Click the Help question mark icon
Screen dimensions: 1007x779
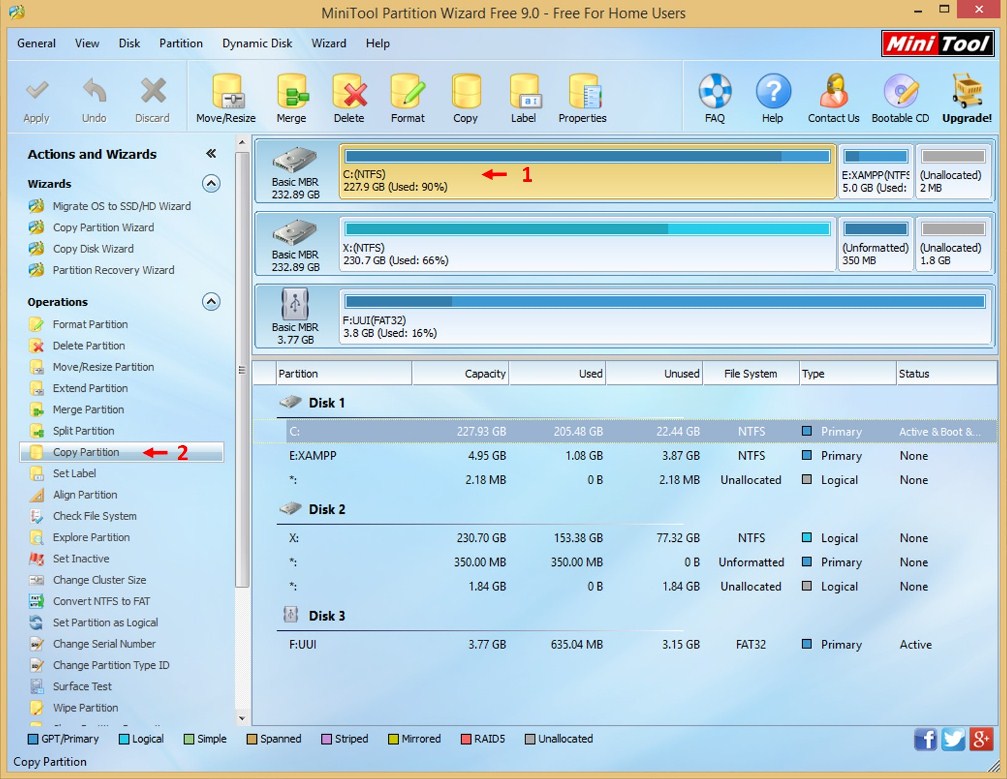point(773,91)
